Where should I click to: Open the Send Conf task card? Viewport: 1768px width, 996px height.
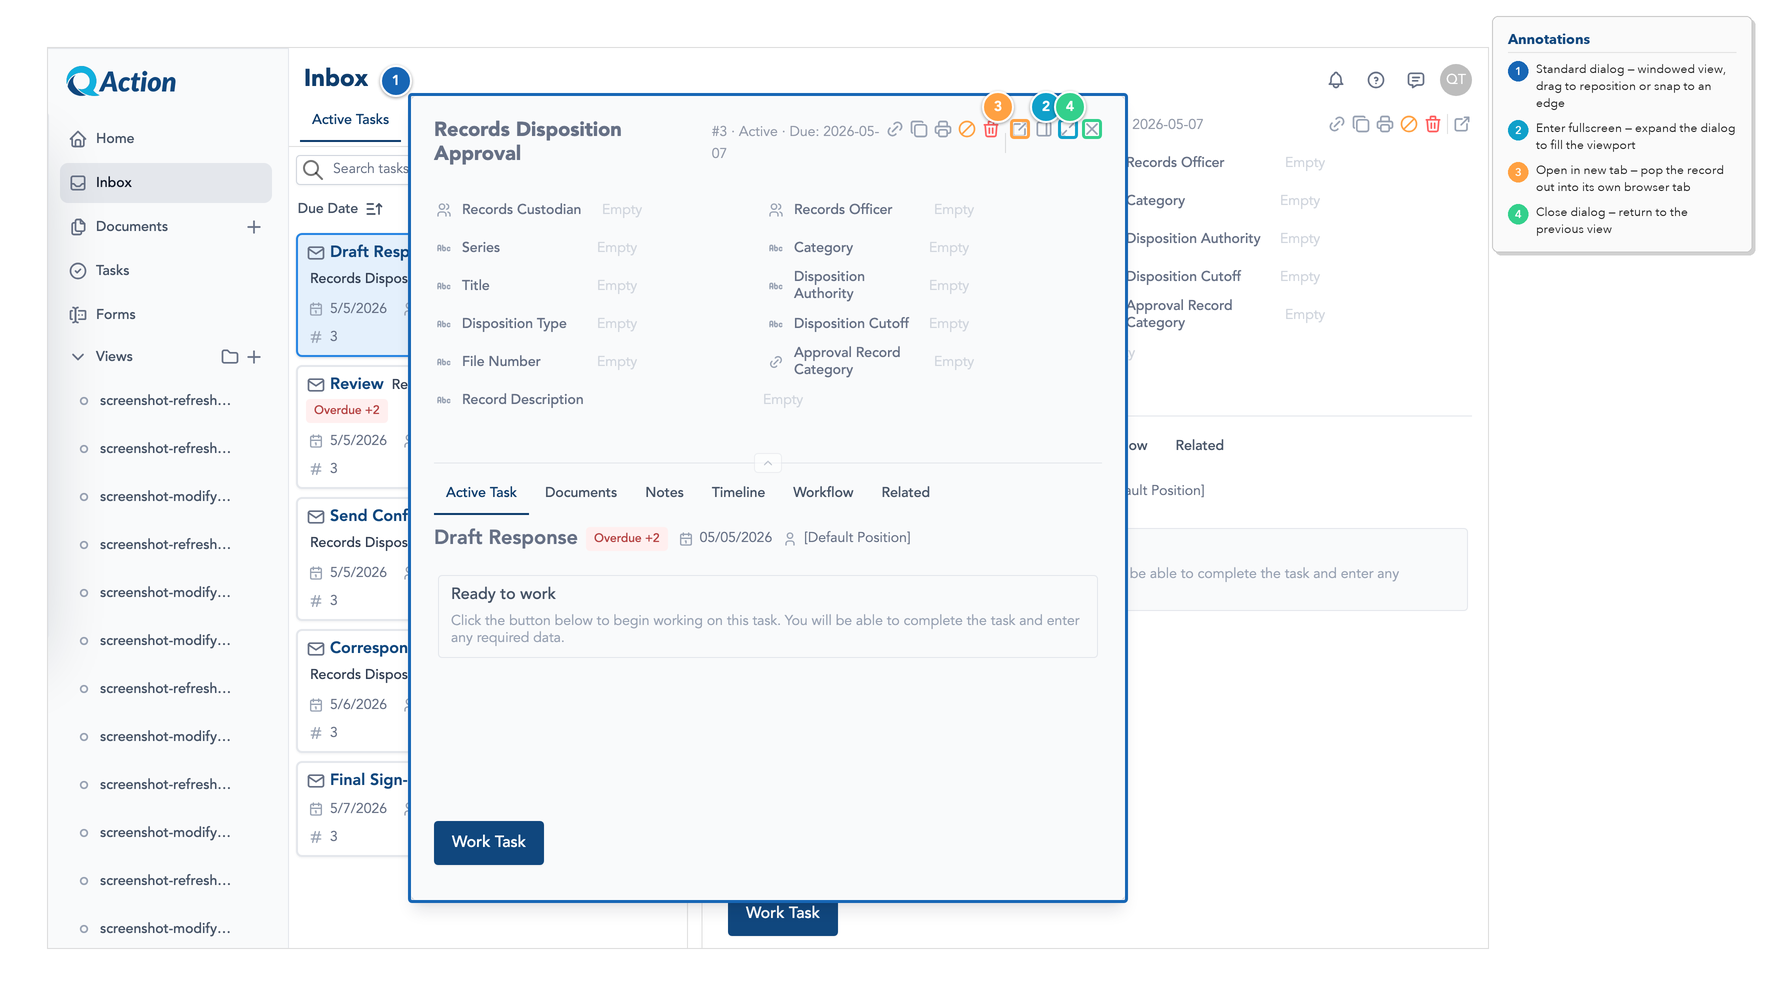click(x=353, y=557)
